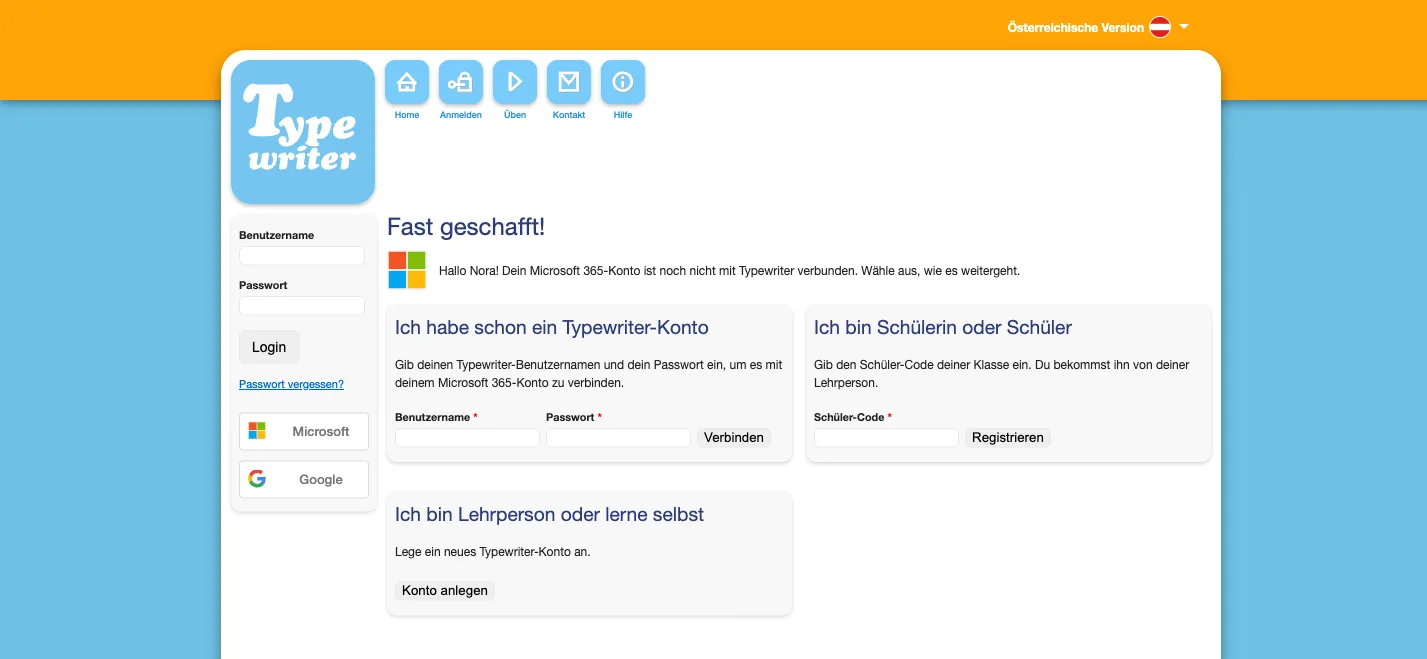
Task: Focus the Schüler-Code input field
Action: [x=886, y=437]
